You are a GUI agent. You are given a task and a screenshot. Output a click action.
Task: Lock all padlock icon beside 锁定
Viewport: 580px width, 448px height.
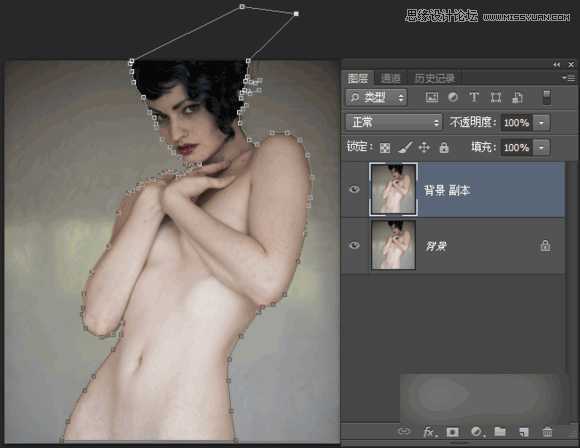[444, 148]
